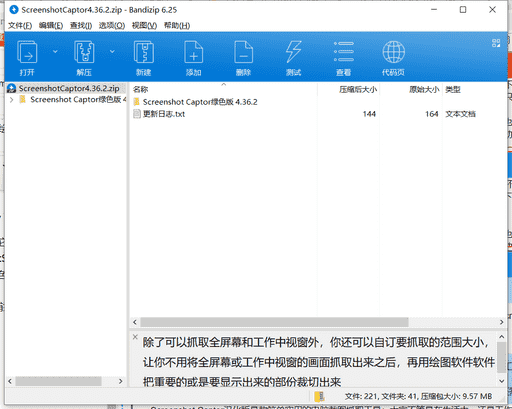Close the comment panel with the X

click(x=135, y=337)
